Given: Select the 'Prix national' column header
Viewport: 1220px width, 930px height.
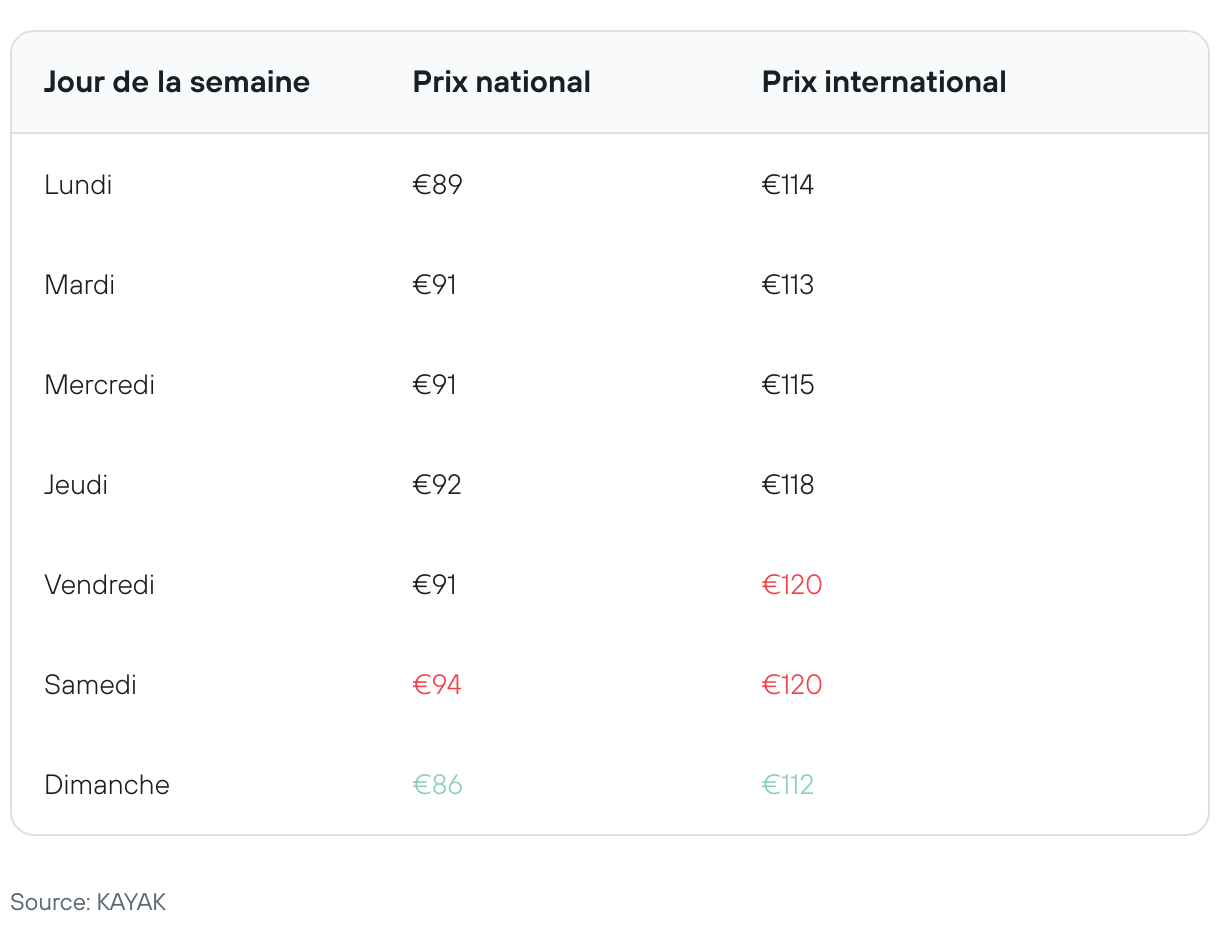Looking at the screenshot, I should point(502,82).
